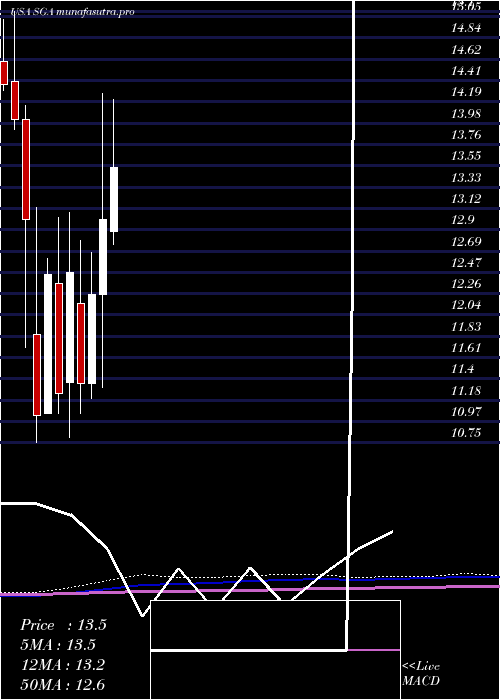Click the '12MA : 13.2' readout
This screenshot has width=500, height=700.
click(63, 665)
